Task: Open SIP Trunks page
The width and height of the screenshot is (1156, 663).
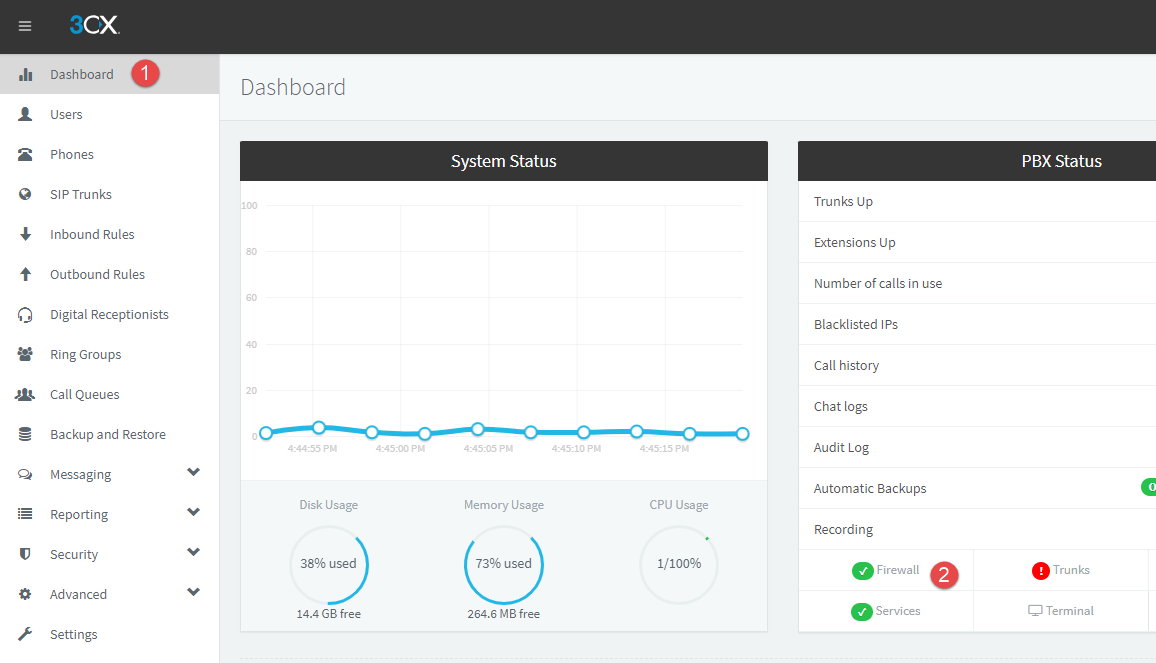Action: point(109,194)
